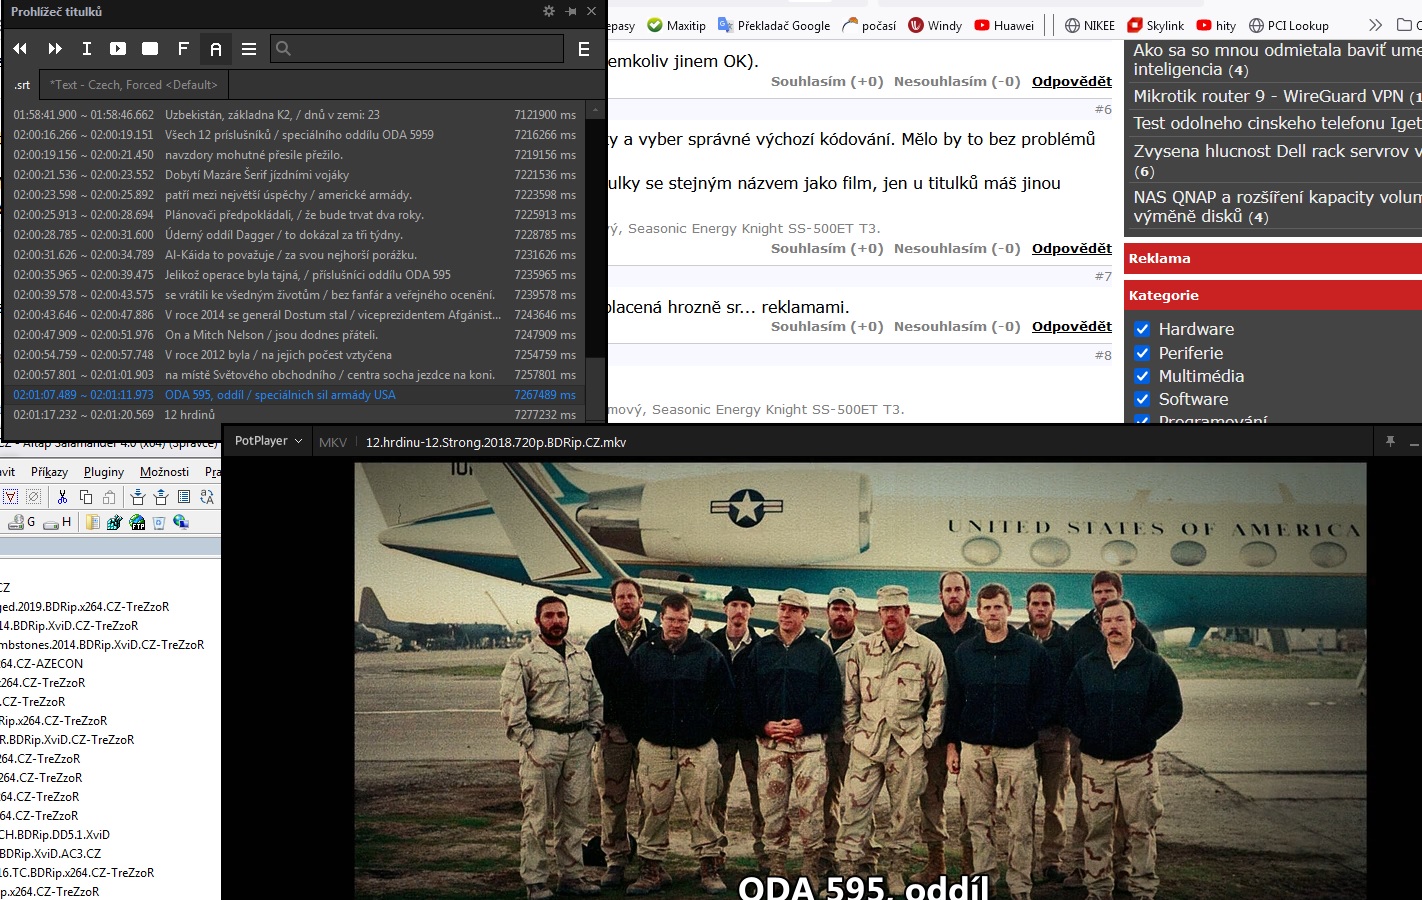
Task: Click the filled rectangle icon in subtitle toolbar
Action: [150, 48]
